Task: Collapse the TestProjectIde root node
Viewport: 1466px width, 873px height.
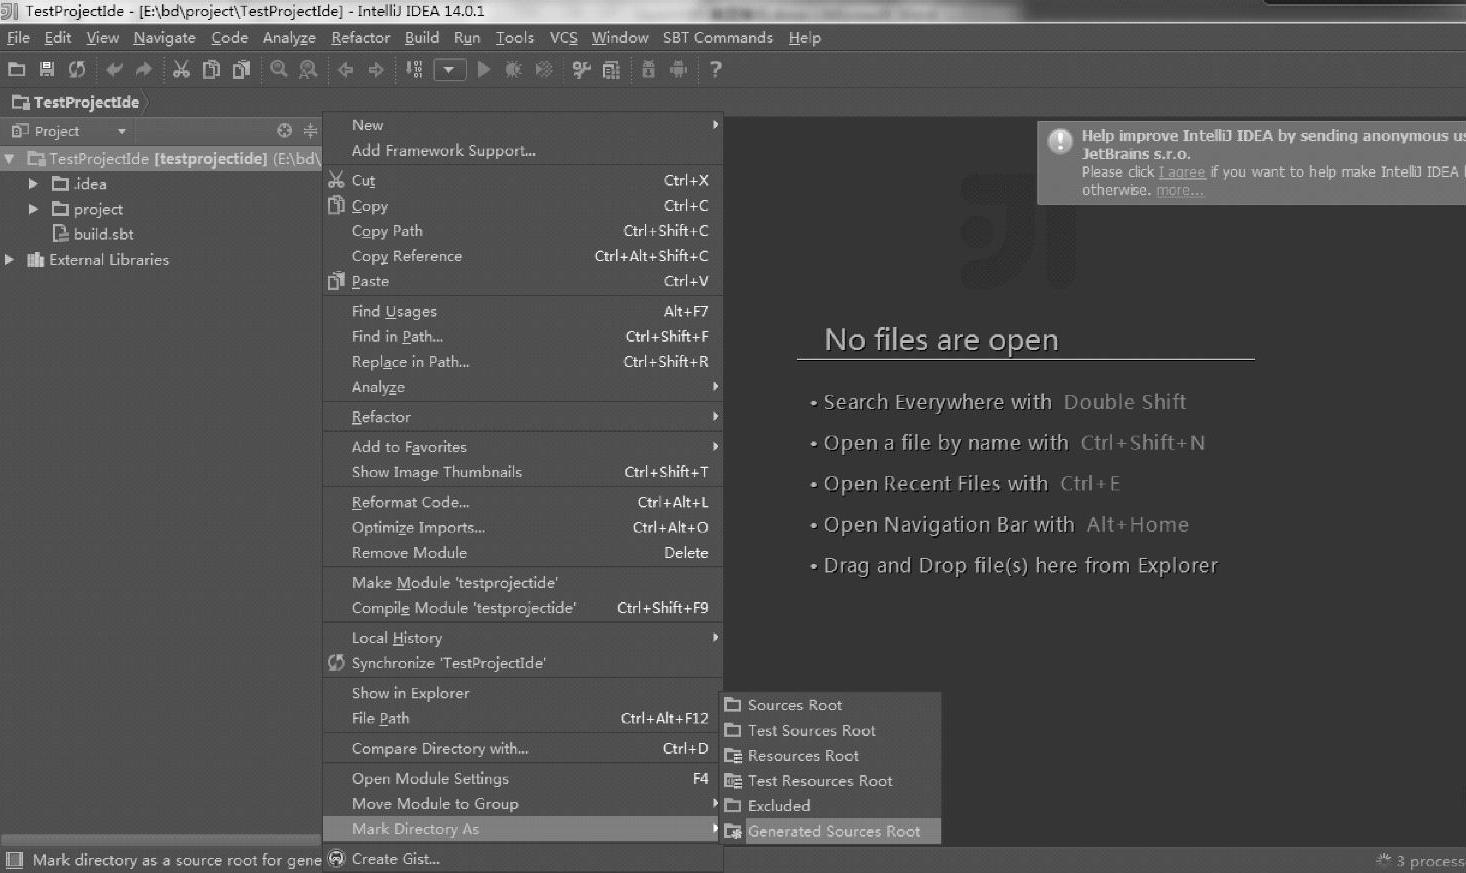Action: point(10,159)
